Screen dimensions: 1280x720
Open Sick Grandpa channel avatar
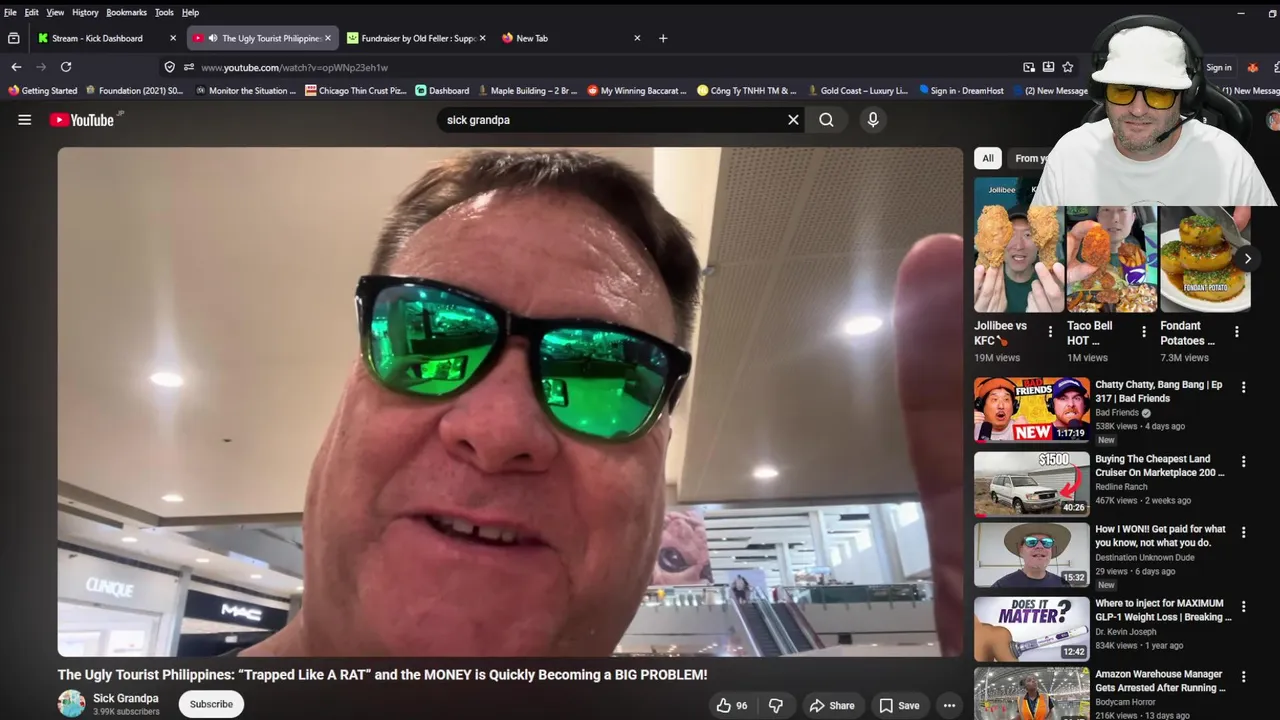(x=72, y=704)
